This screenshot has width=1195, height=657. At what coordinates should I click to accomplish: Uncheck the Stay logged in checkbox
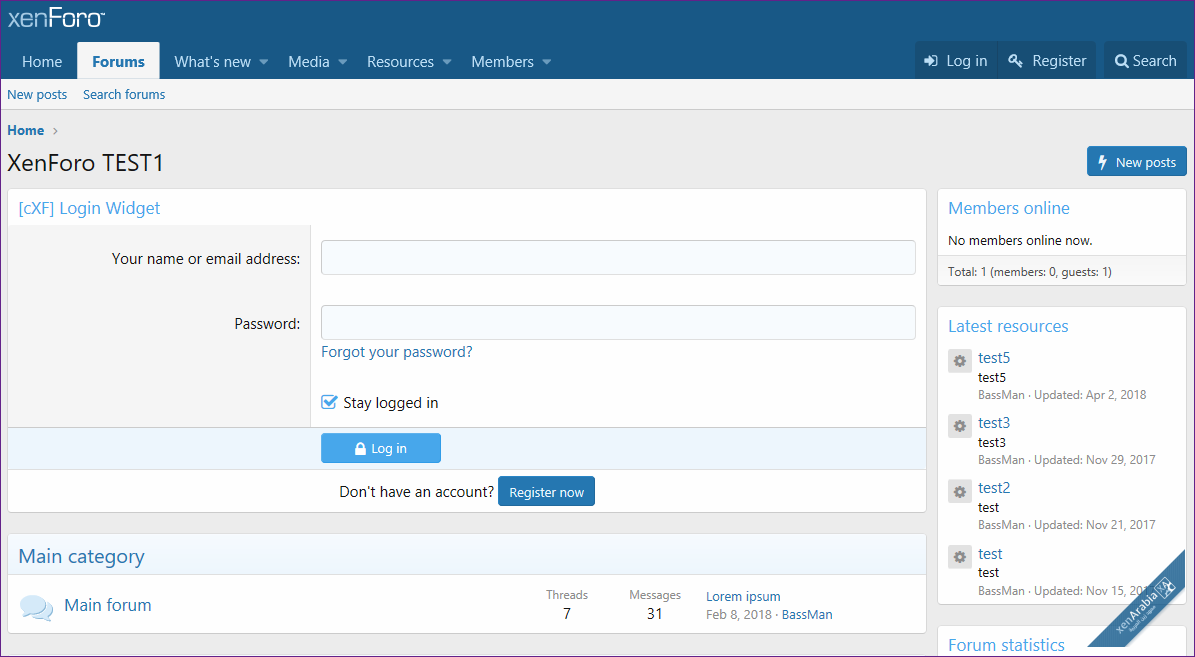point(329,401)
